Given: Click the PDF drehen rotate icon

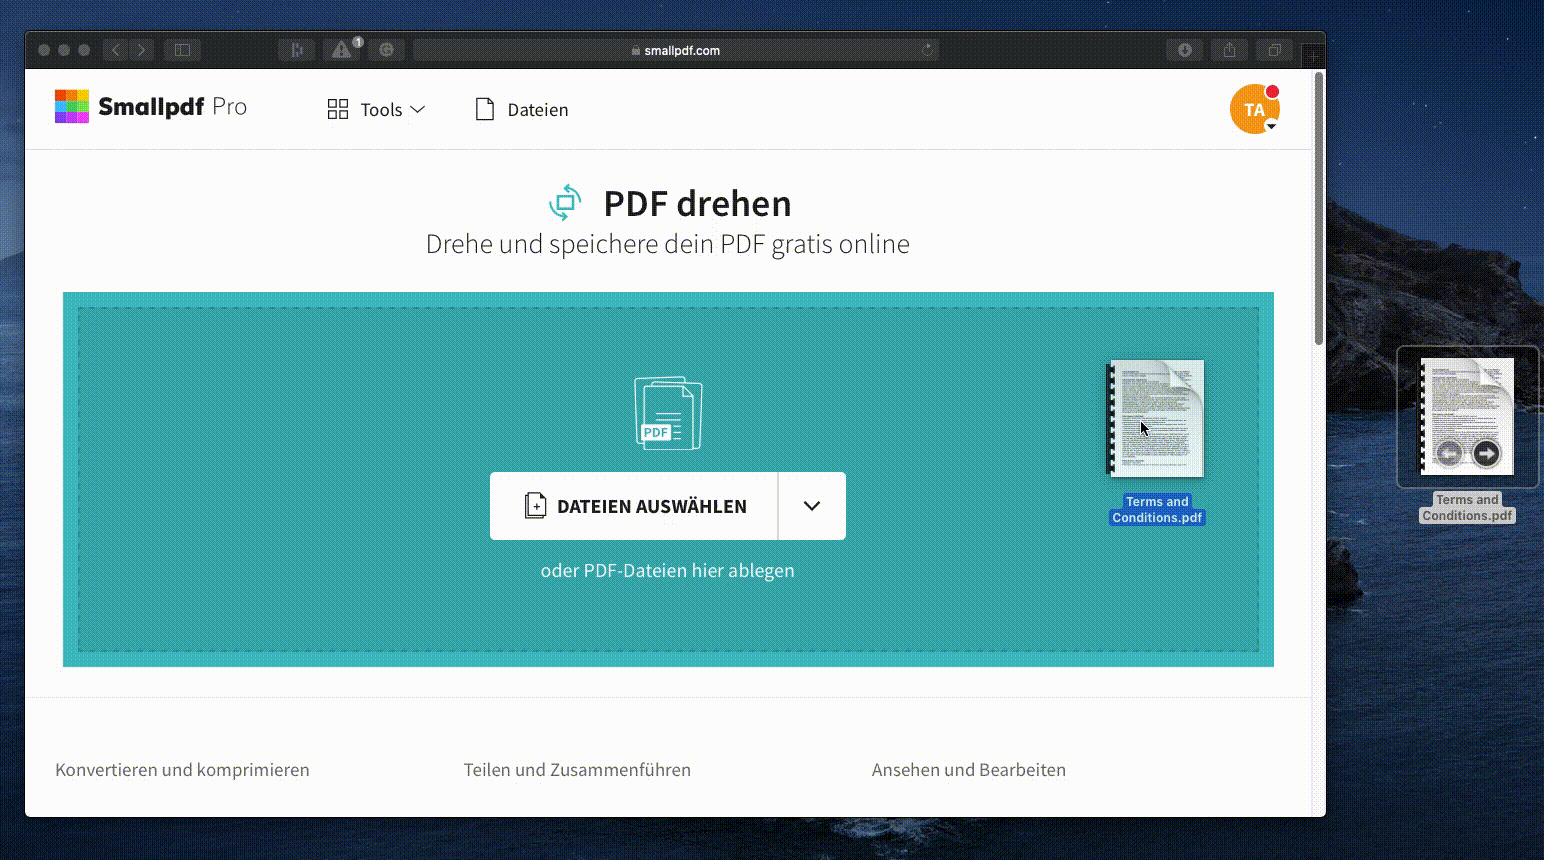Looking at the screenshot, I should [565, 202].
